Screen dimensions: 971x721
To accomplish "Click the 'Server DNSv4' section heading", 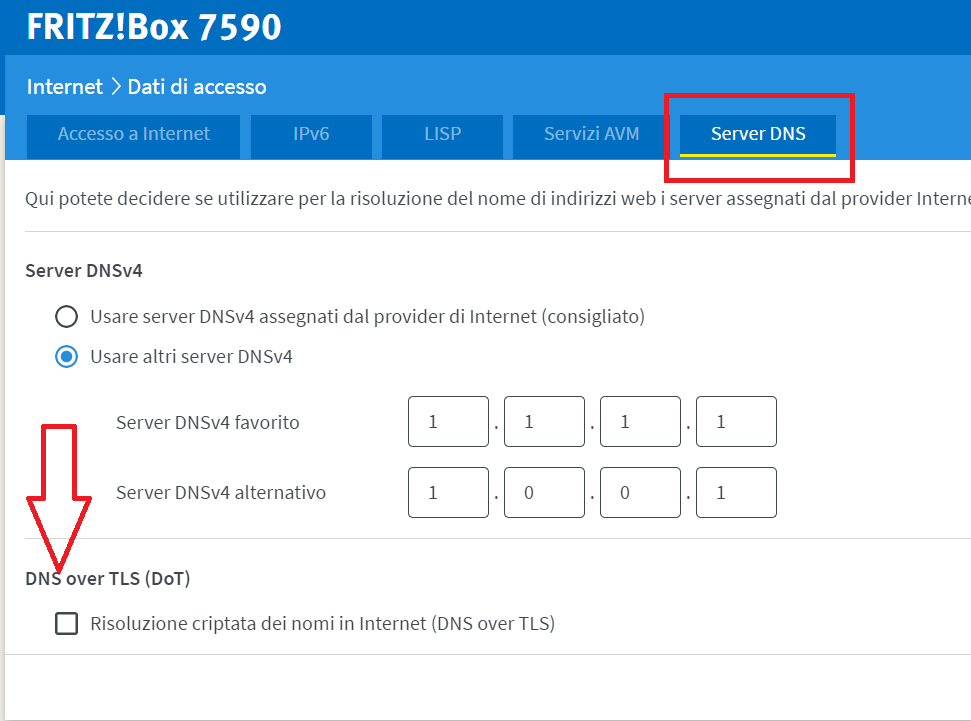I will click(x=84, y=271).
